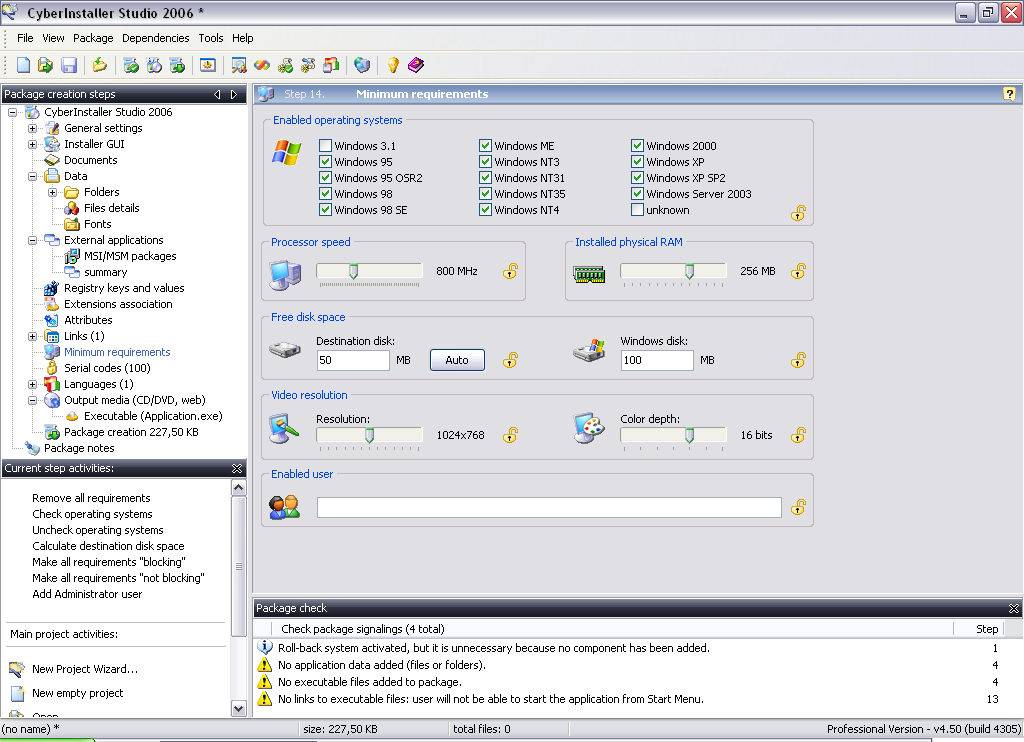Toggle the padlock for Enabled operating systems
Screen dimensions: 1024x742
[798, 213]
